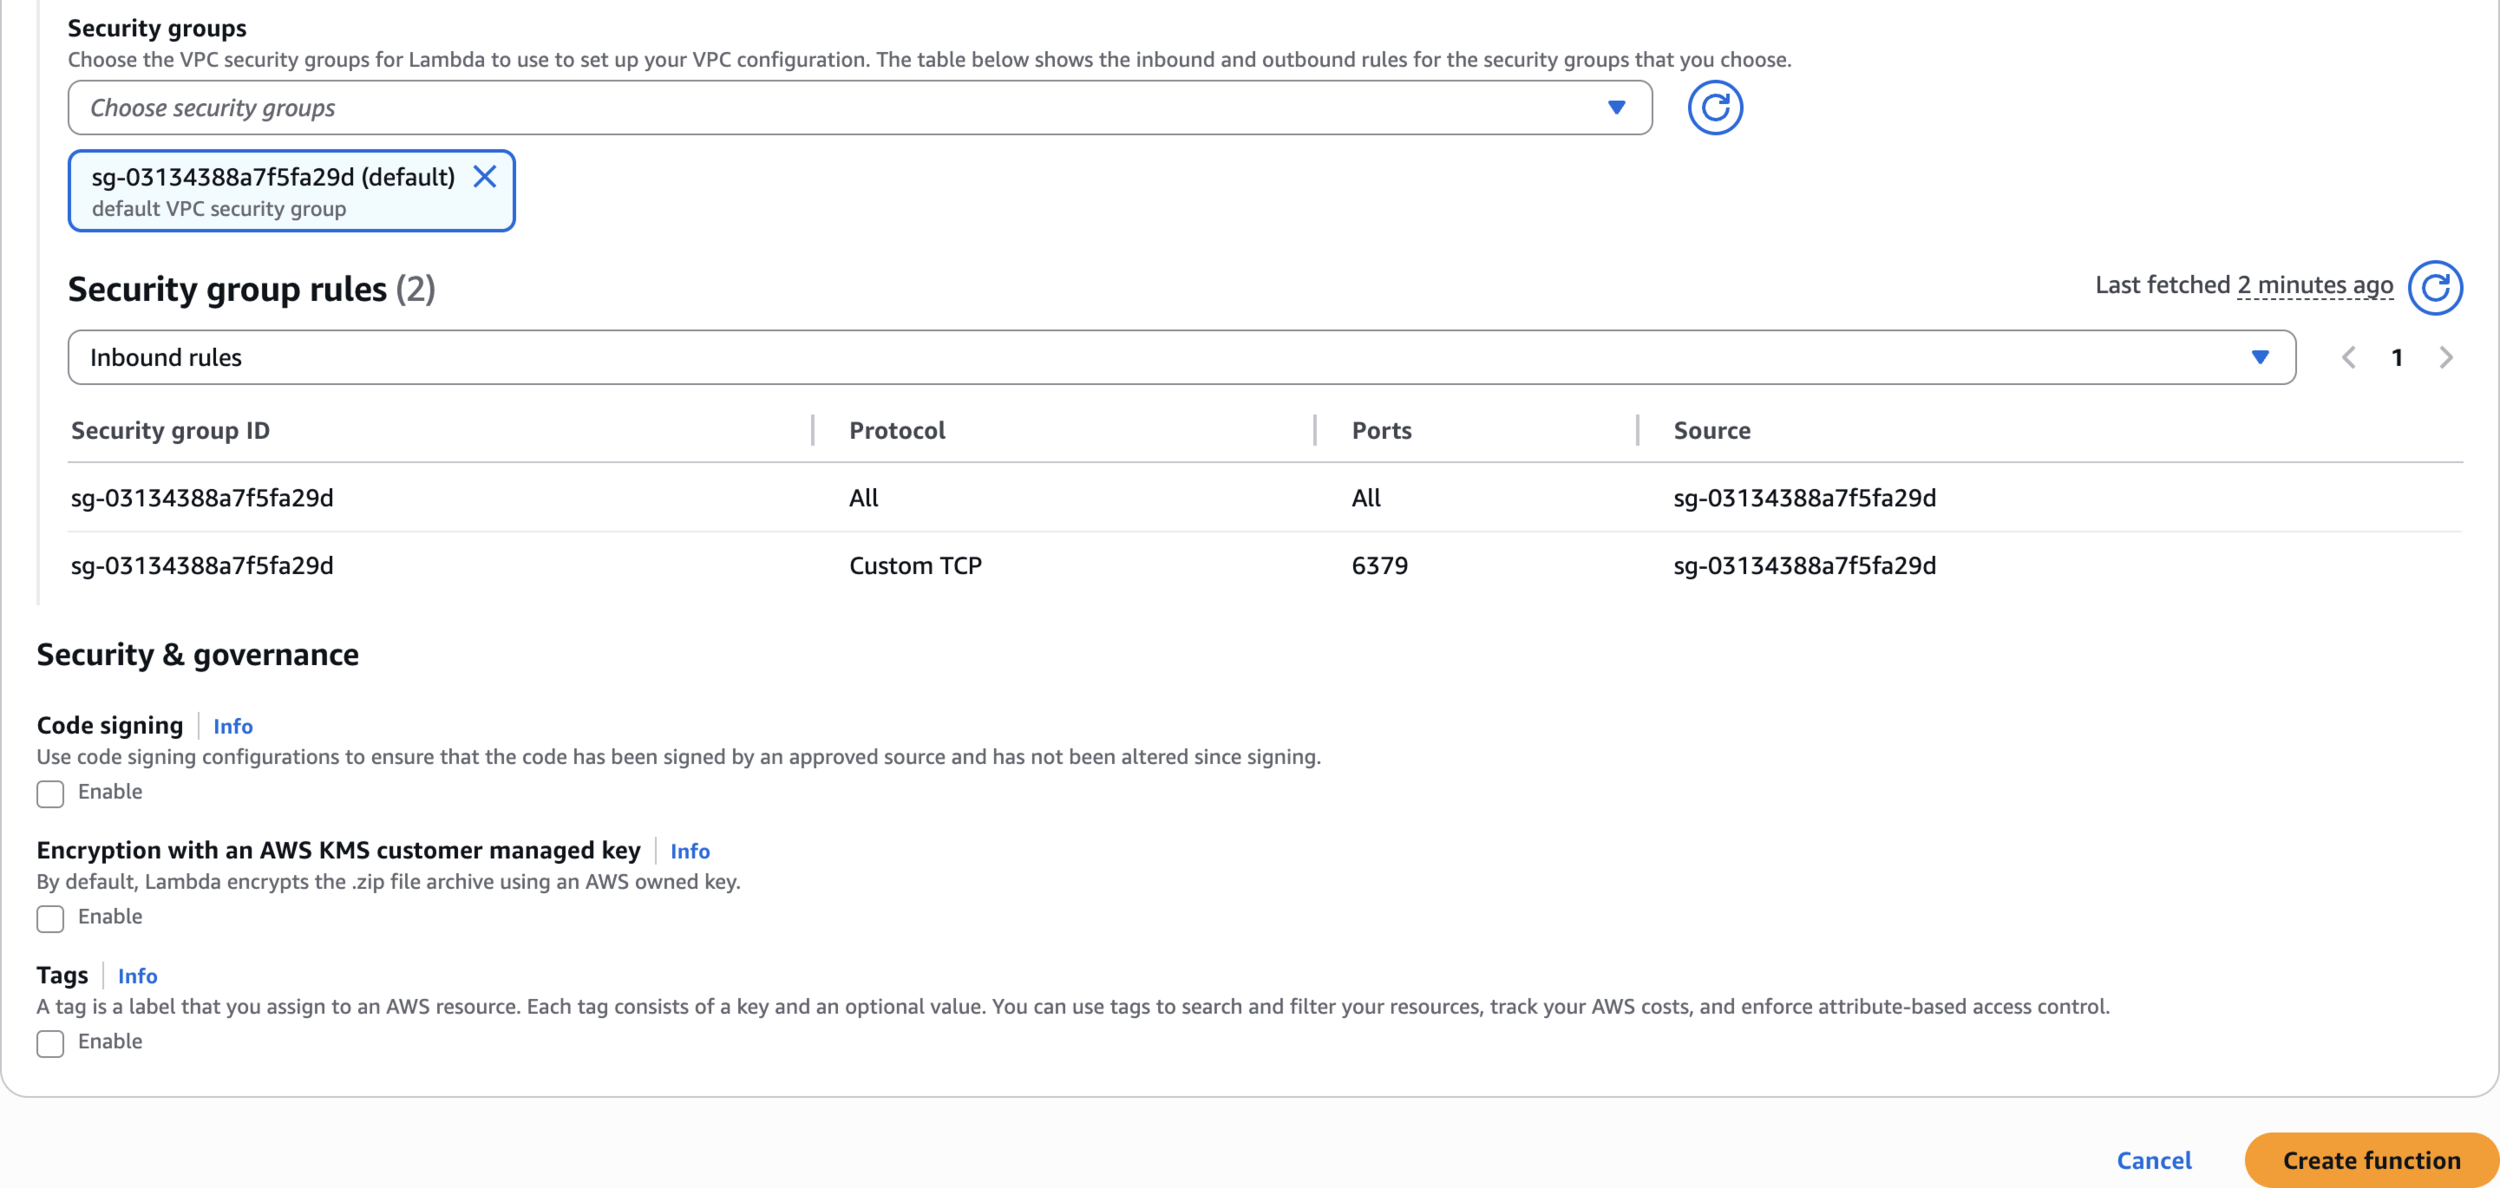Click the Inbound rules dropdown arrow
The width and height of the screenshot is (2500, 1188).
[2259, 358]
